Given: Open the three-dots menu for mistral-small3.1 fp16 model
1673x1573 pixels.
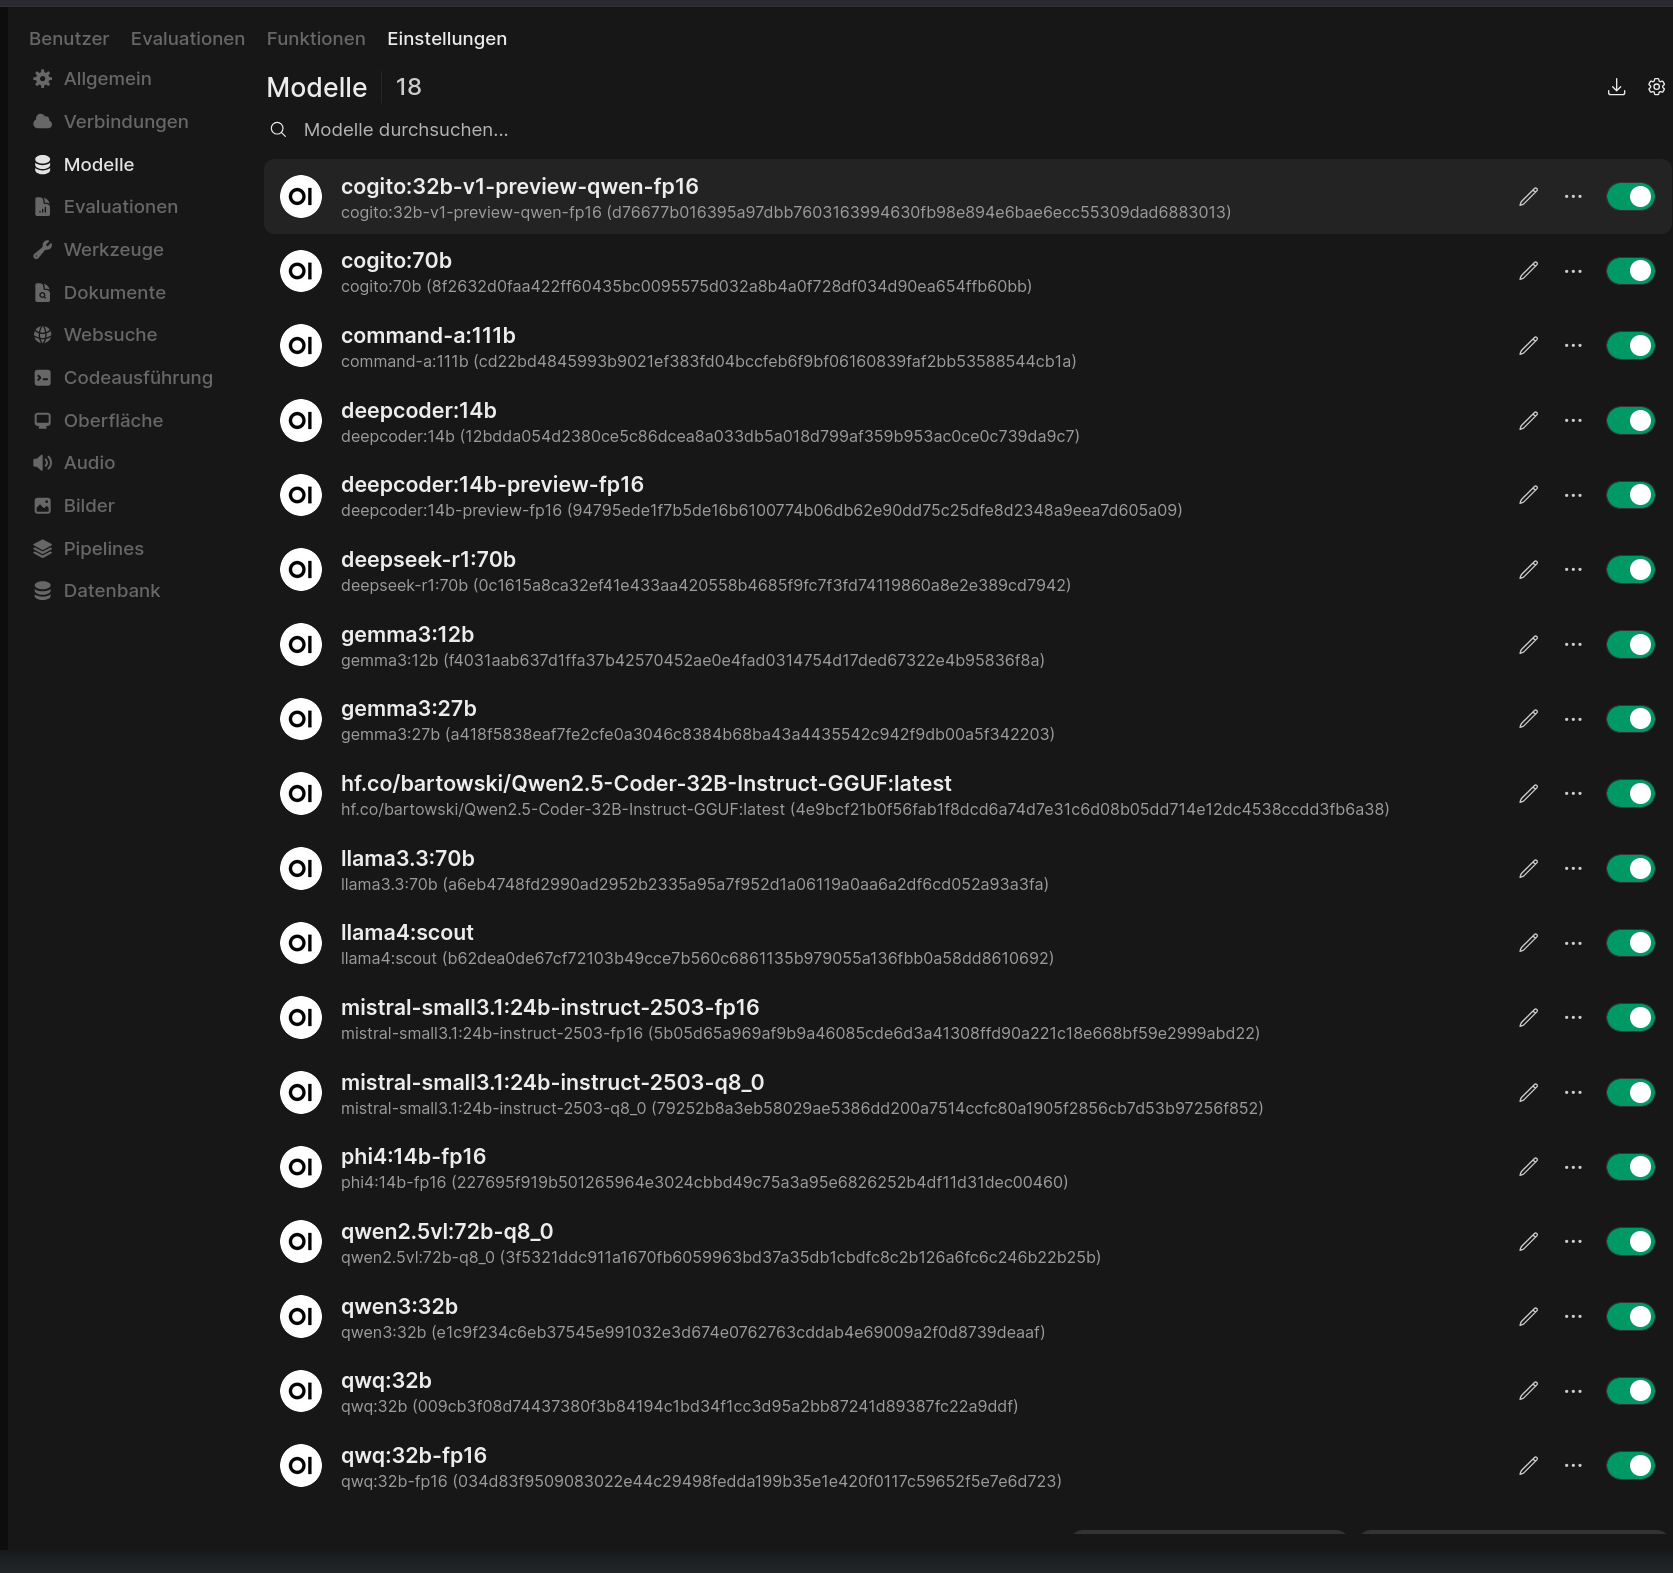Looking at the screenshot, I should point(1573,1018).
